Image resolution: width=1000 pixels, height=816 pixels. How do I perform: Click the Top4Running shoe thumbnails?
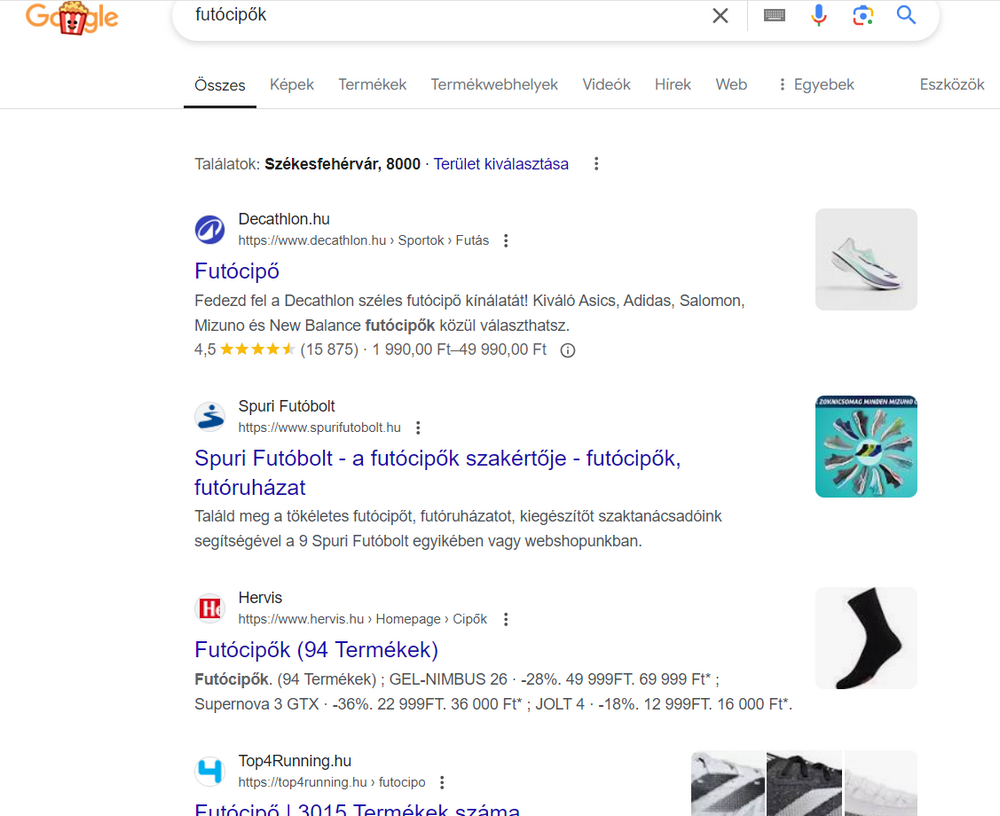point(804,783)
